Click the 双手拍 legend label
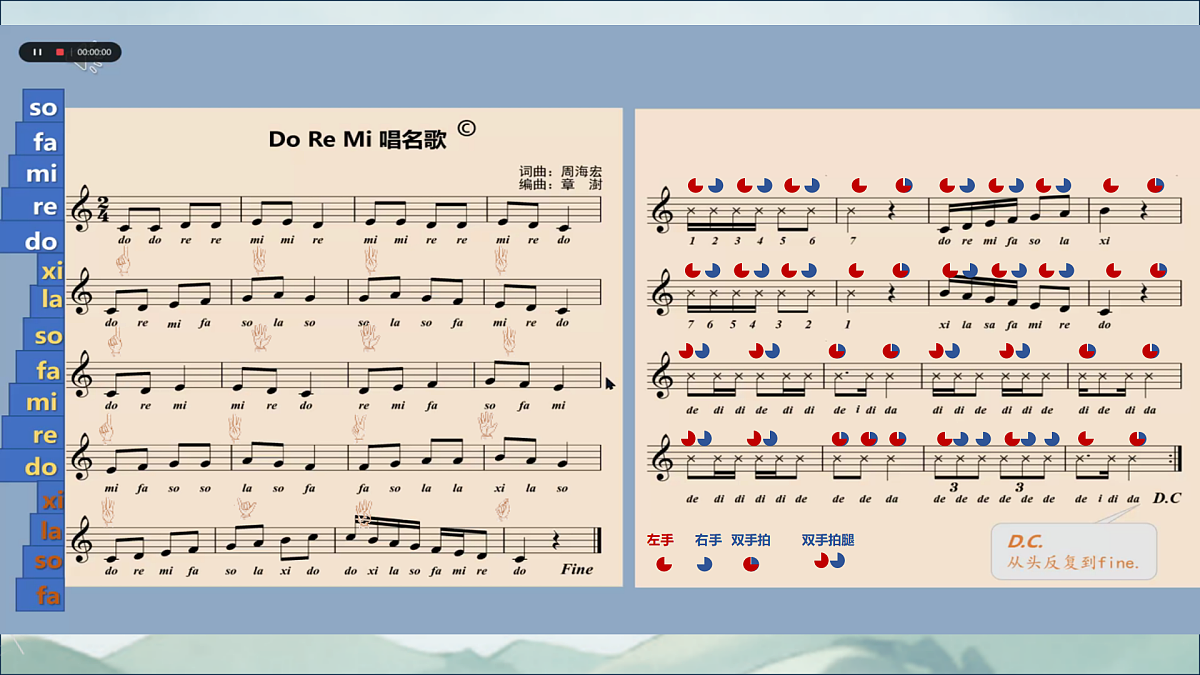The width and height of the screenshot is (1200, 675). click(751, 540)
